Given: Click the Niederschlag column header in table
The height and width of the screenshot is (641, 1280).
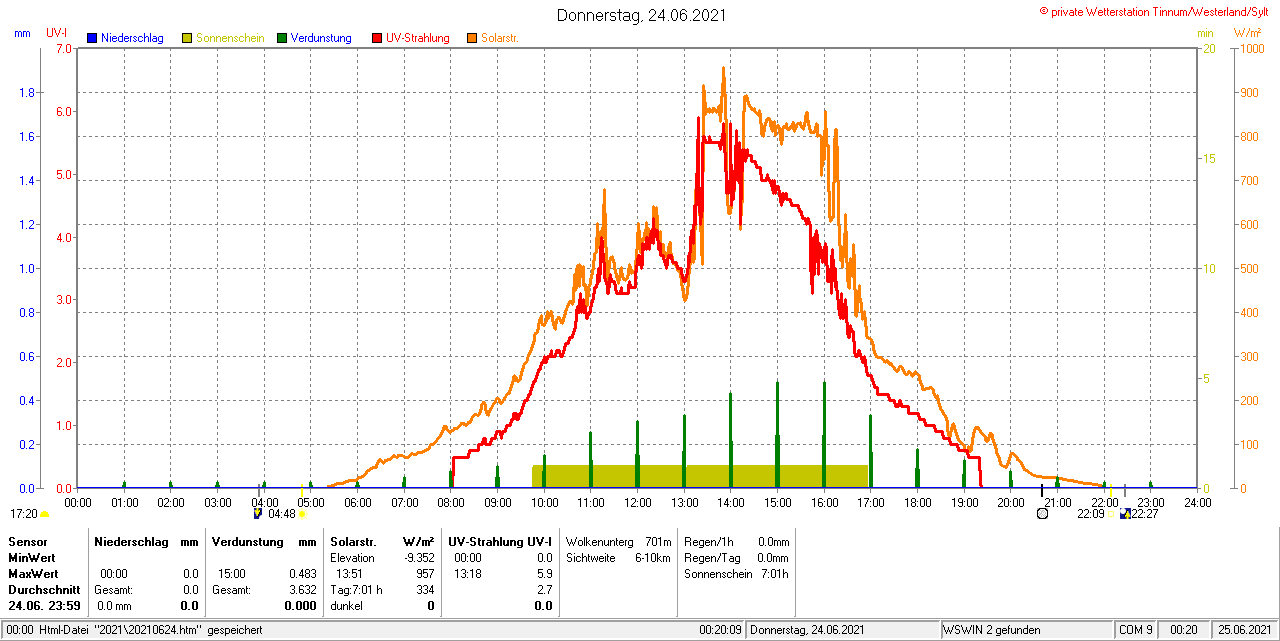Looking at the screenshot, I should point(132,541).
